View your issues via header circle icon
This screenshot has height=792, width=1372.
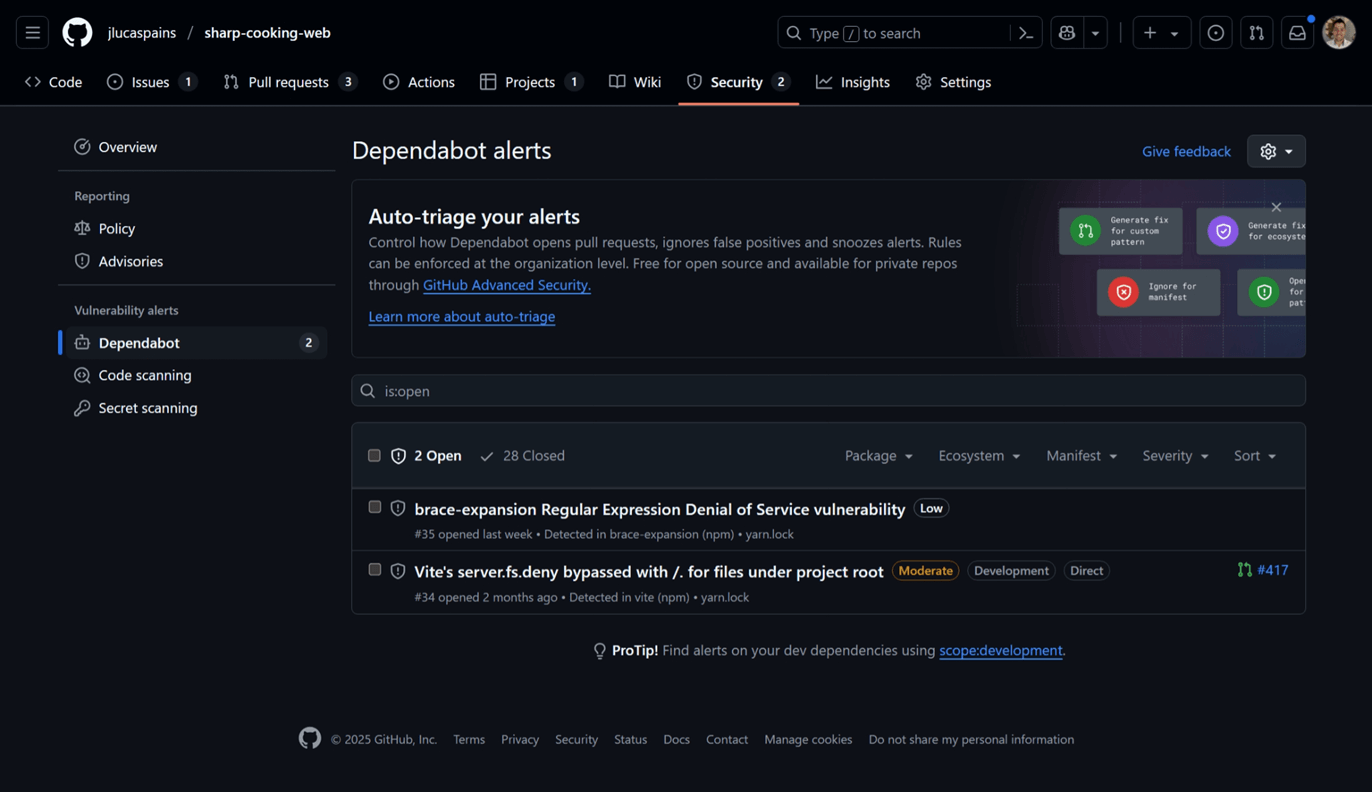tap(1215, 33)
